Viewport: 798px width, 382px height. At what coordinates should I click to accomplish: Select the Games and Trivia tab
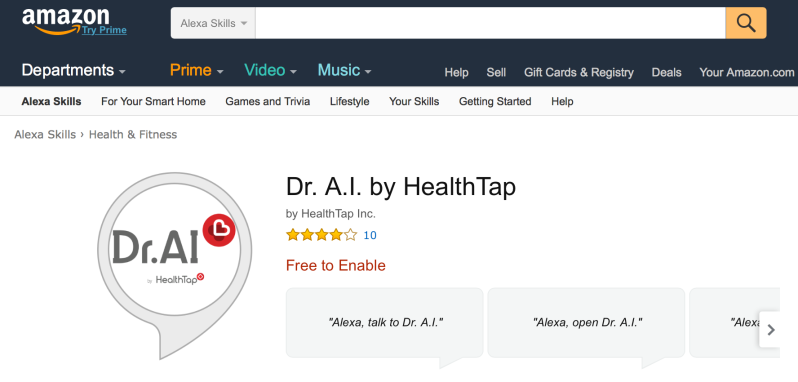click(268, 101)
